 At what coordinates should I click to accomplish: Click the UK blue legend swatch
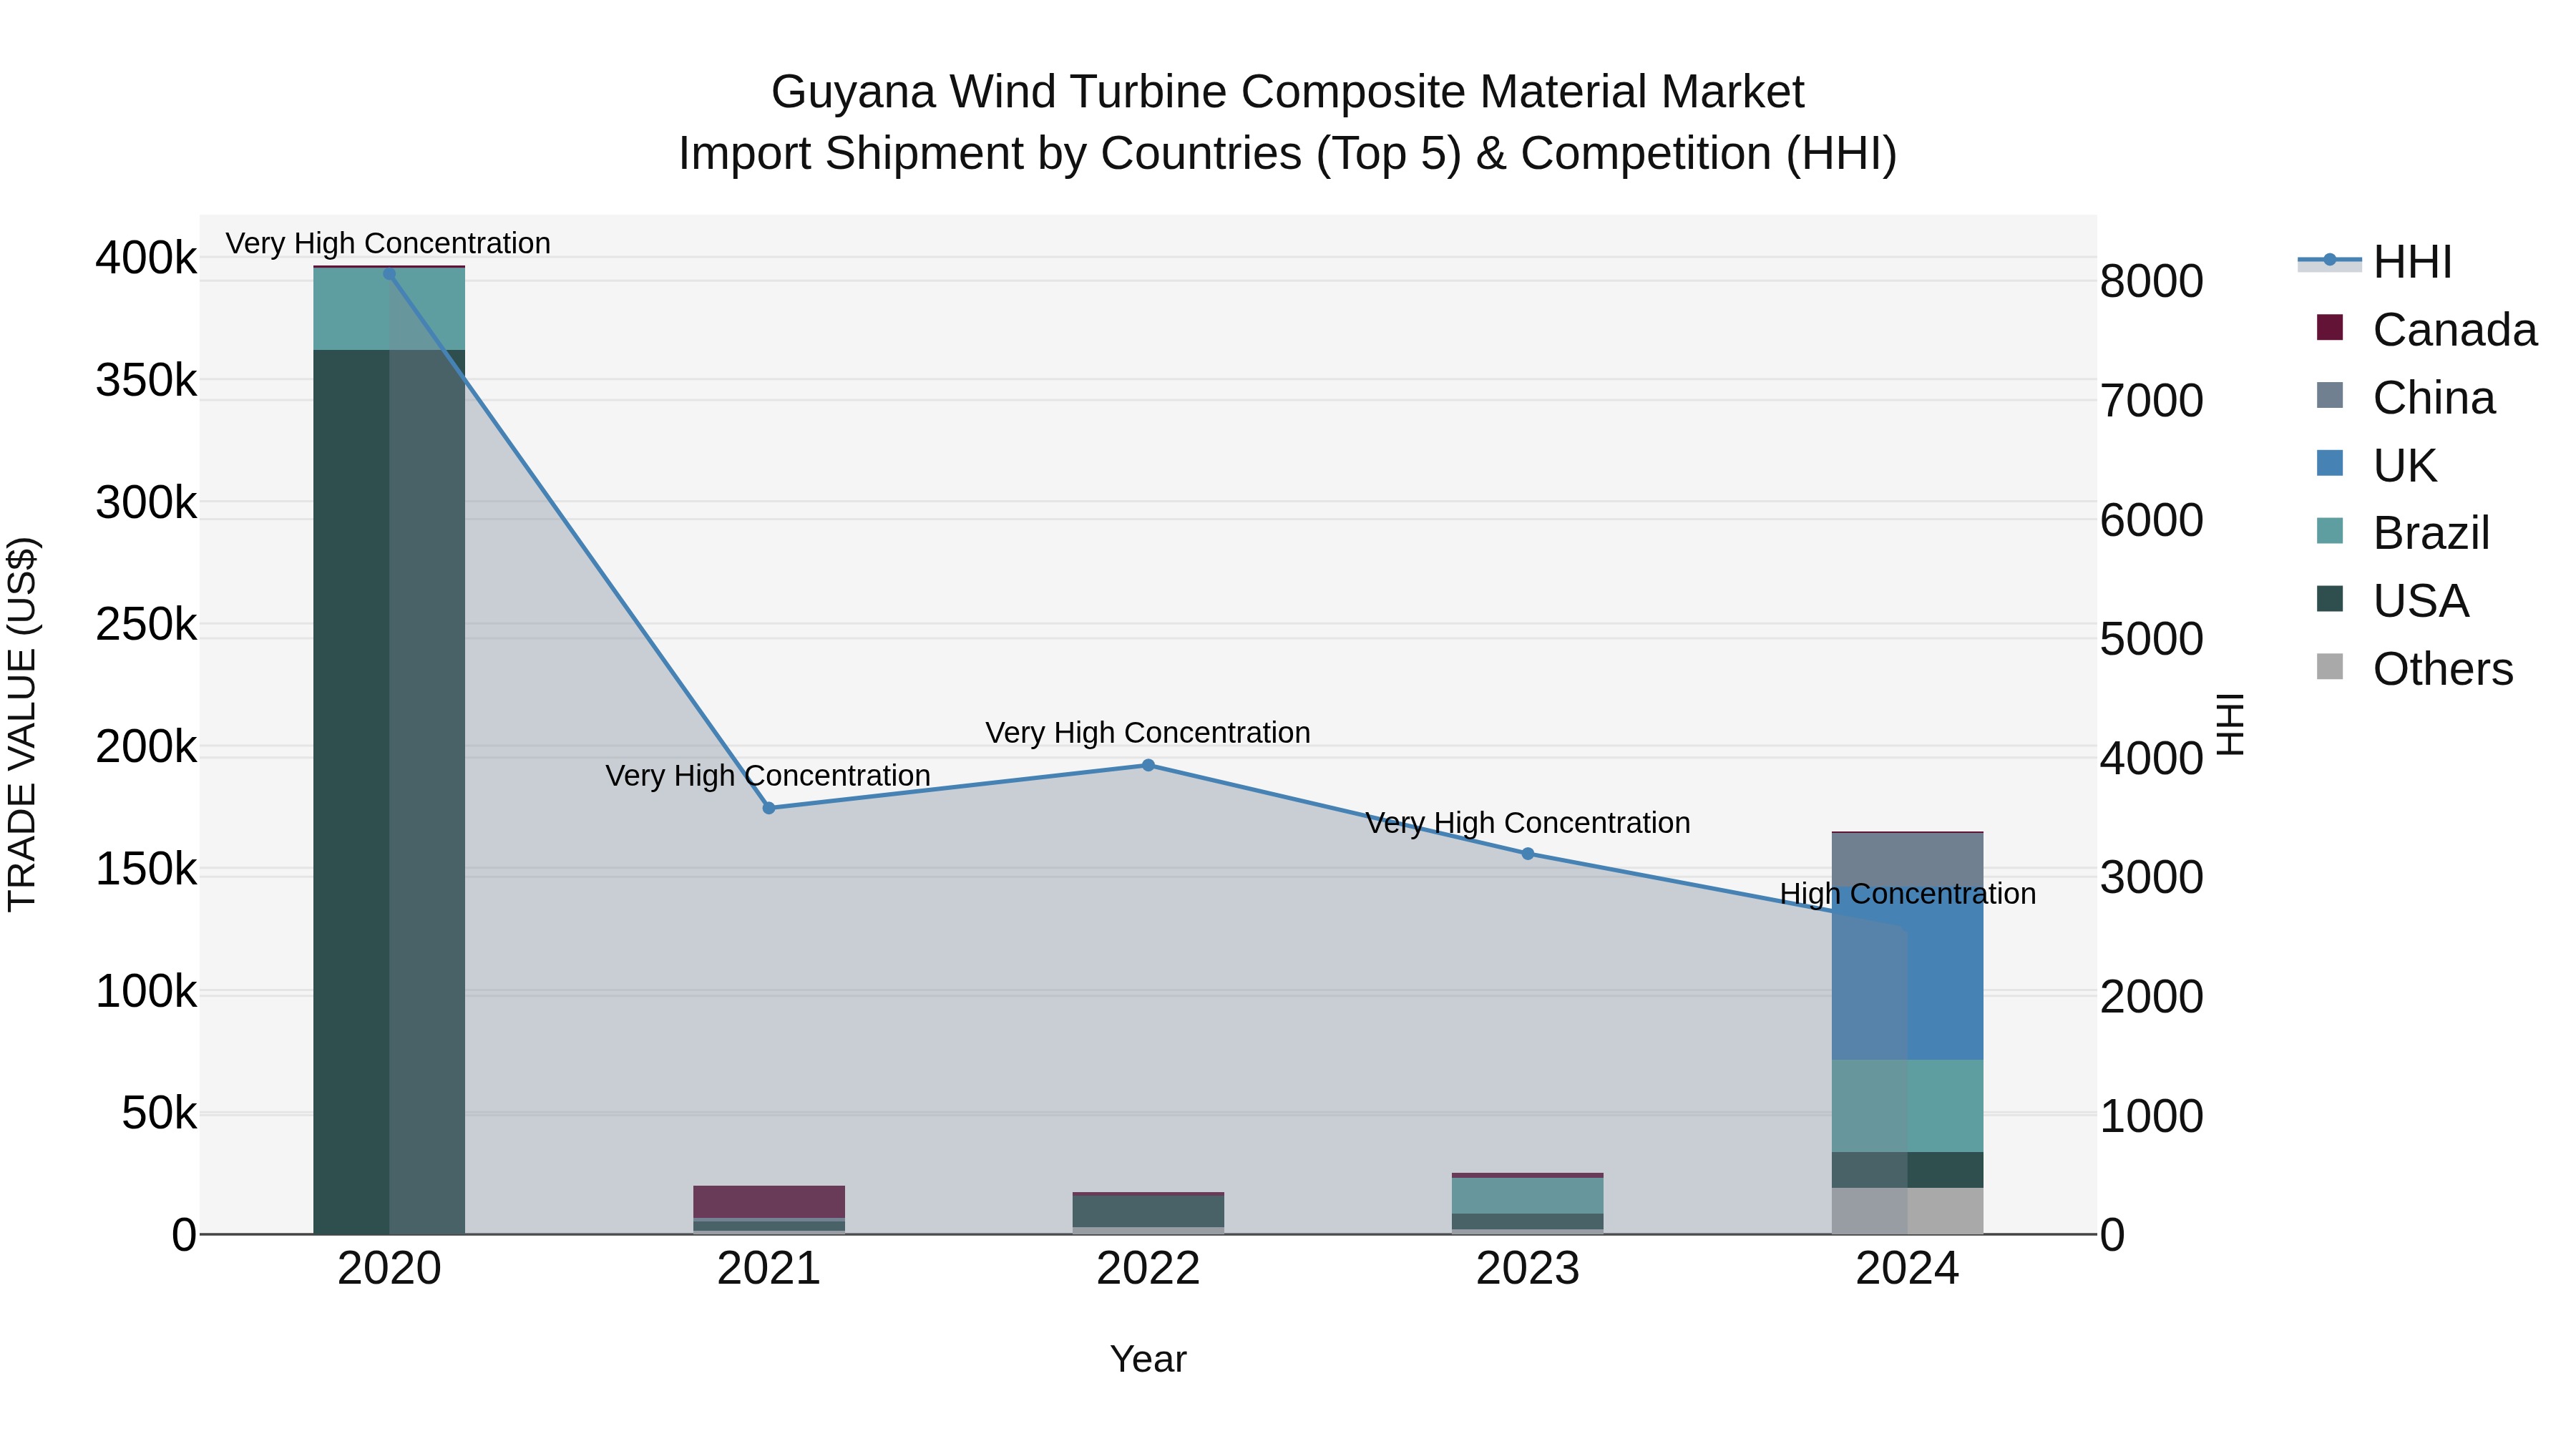tap(2330, 463)
